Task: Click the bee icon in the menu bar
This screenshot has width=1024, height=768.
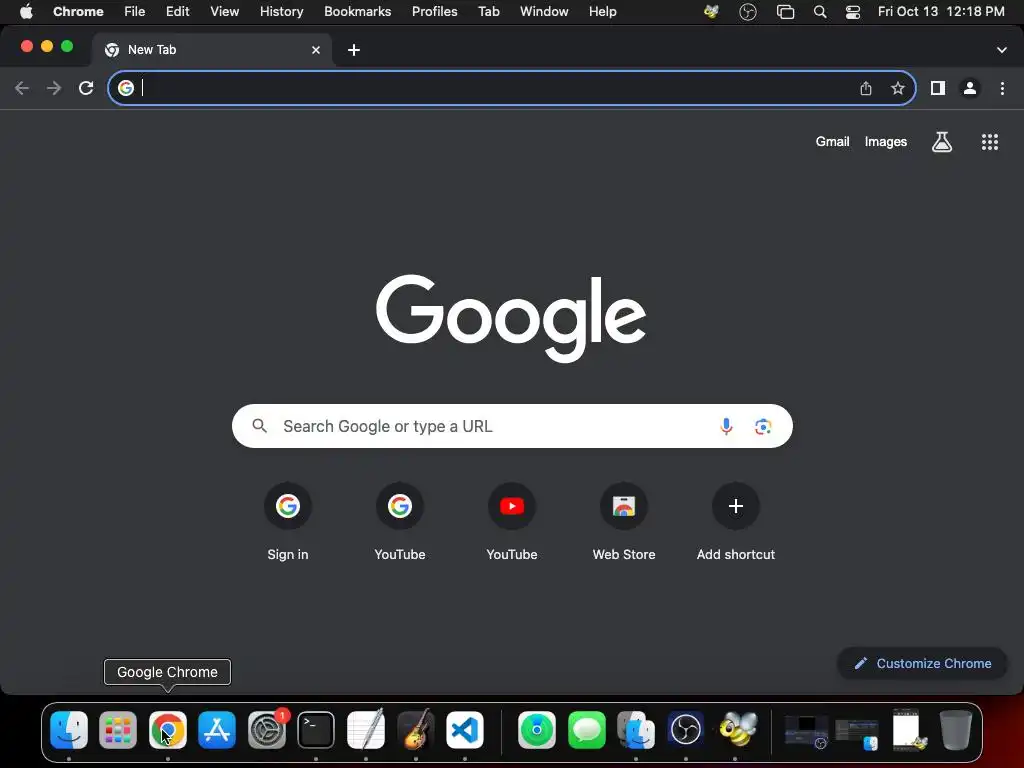Action: [x=712, y=12]
